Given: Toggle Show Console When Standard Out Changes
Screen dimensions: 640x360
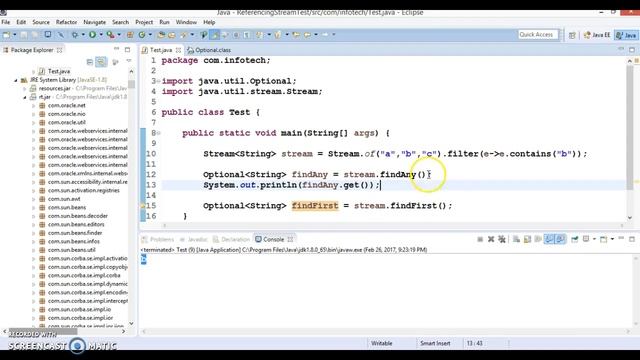Looking at the screenshot, I should point(549,239).
